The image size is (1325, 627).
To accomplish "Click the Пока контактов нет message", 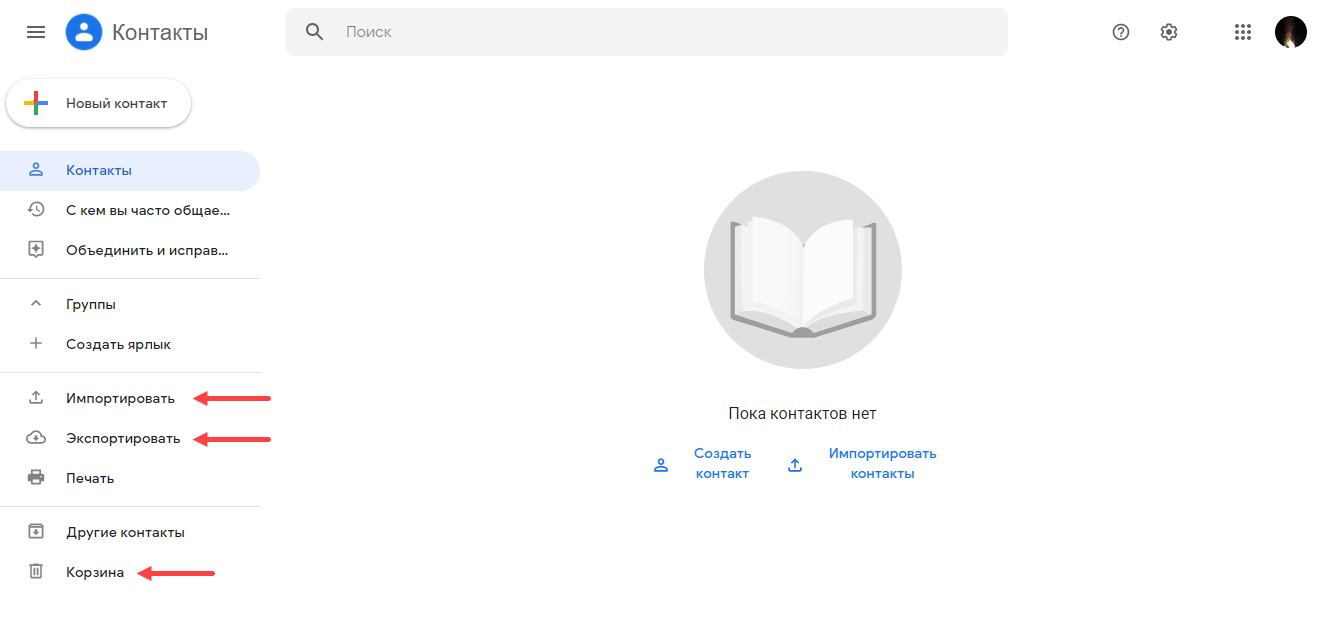I will [x=802, y=413].
